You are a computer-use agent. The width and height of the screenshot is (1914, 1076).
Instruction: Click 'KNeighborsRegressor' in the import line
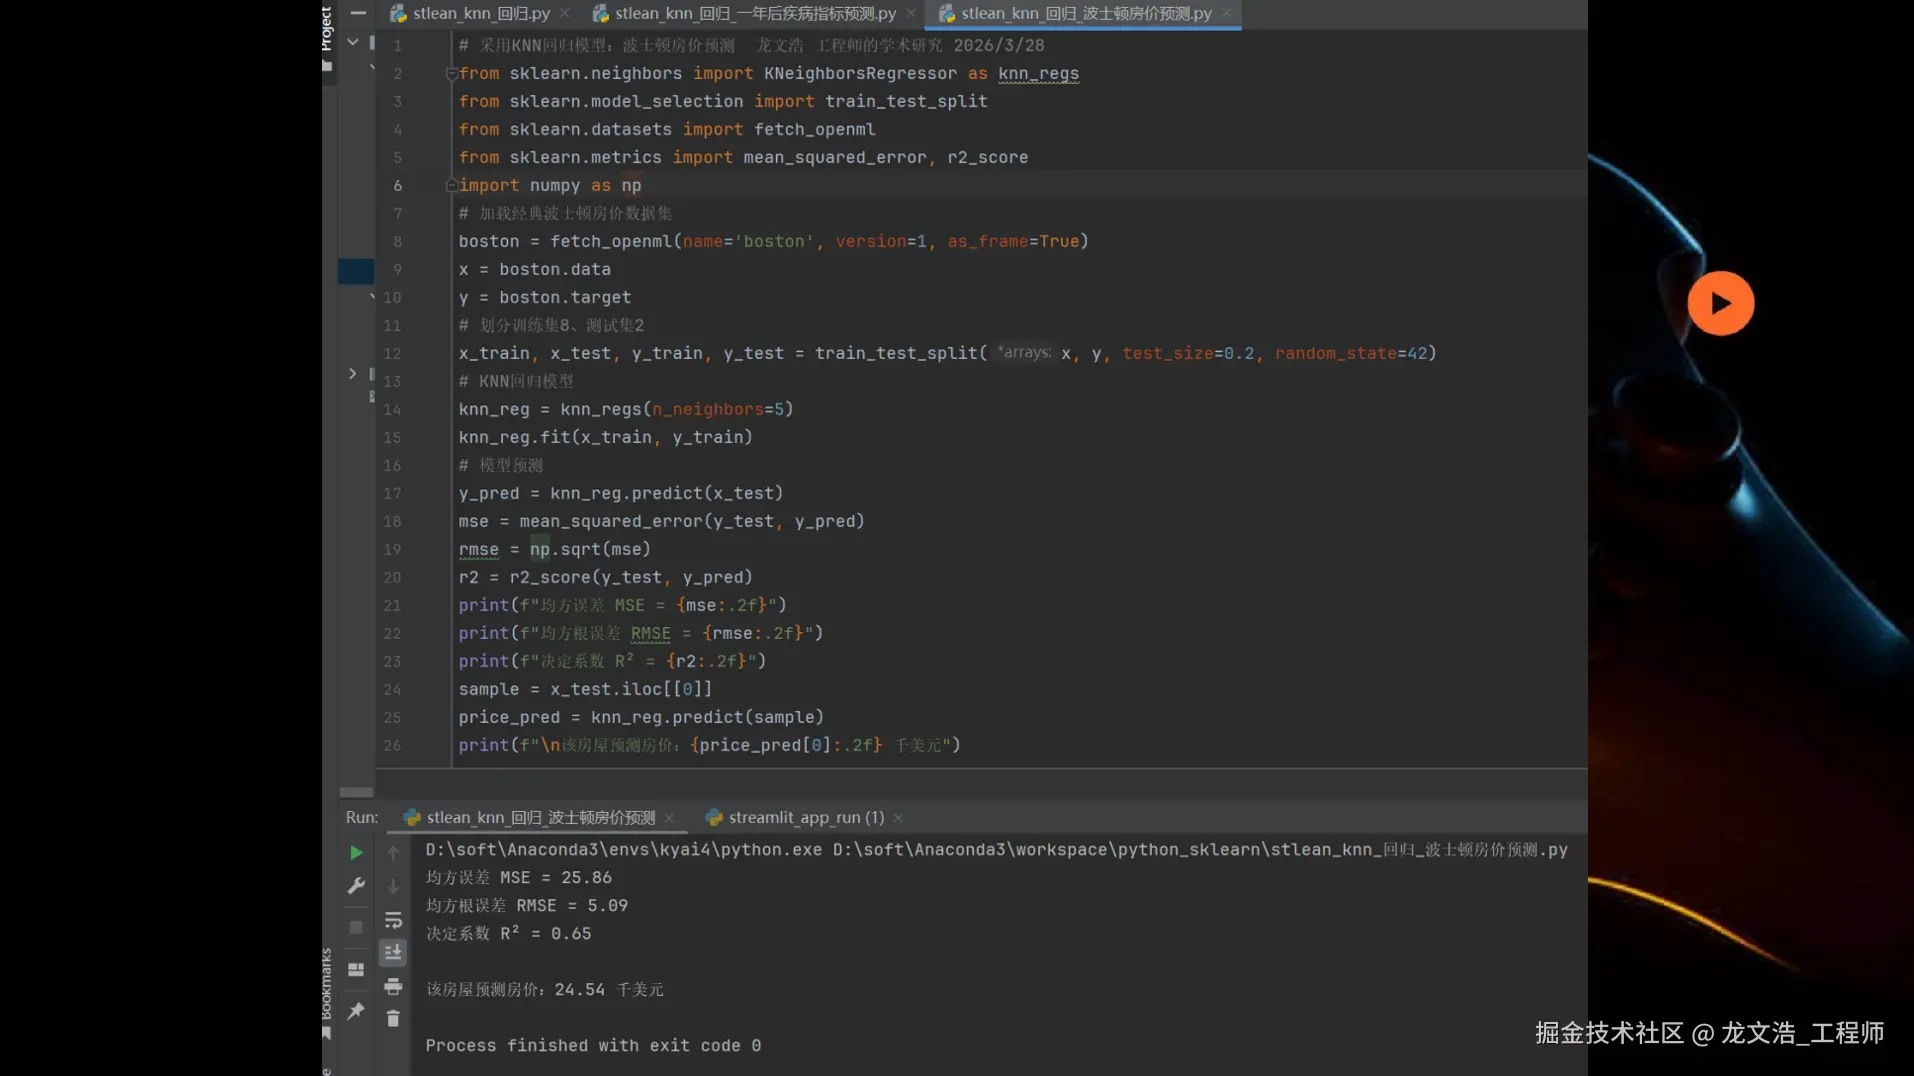point(860,74)
